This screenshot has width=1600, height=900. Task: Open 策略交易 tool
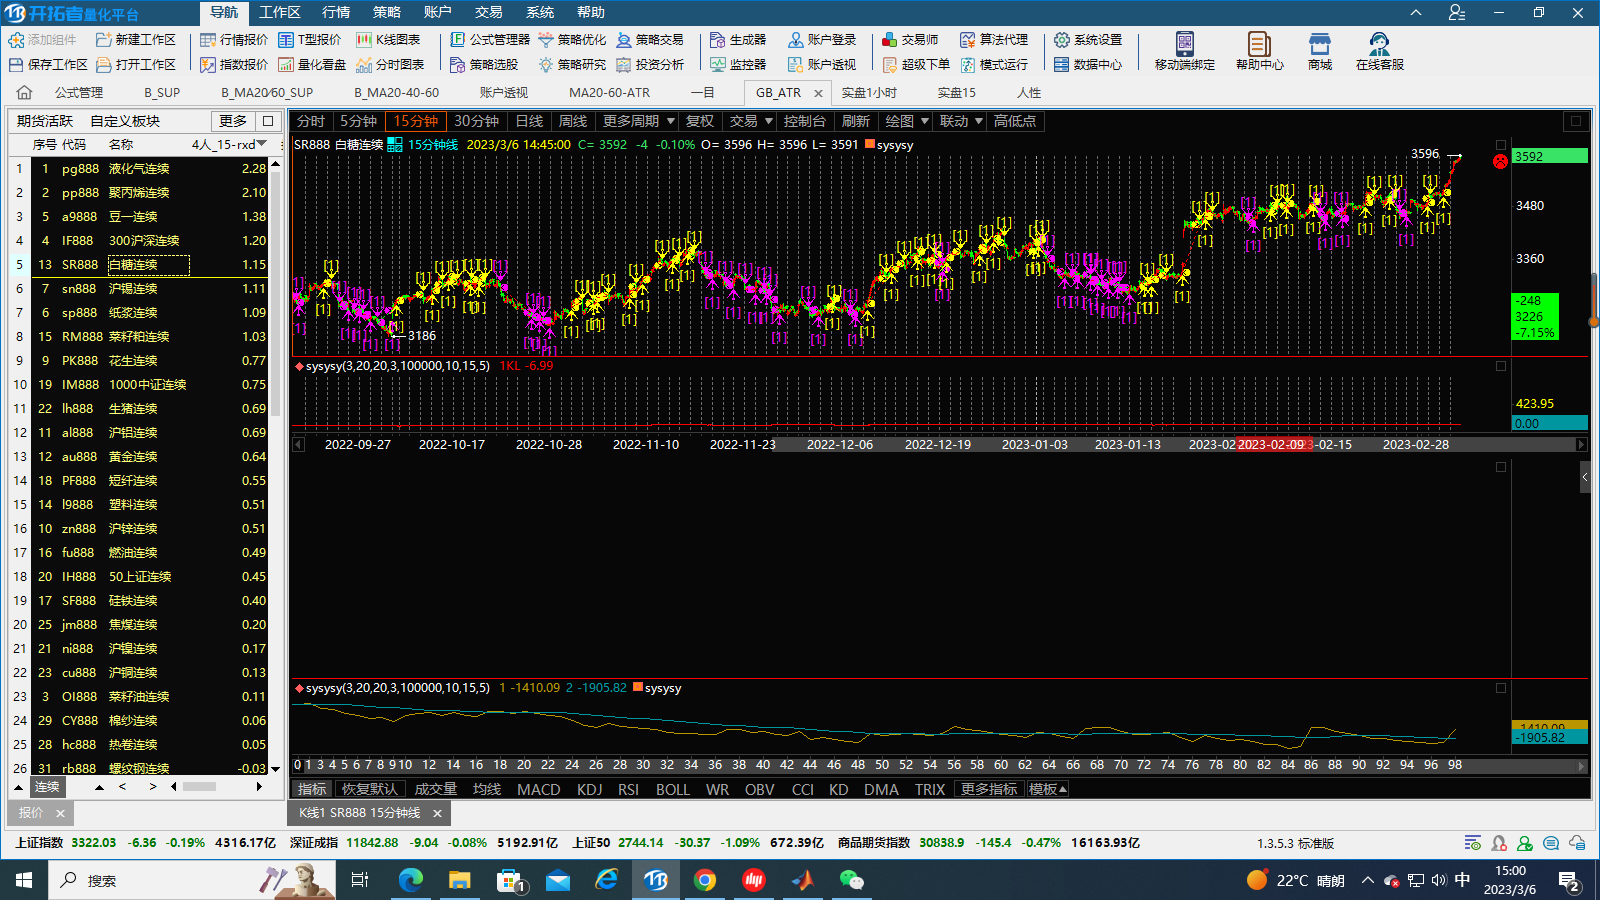650,40
